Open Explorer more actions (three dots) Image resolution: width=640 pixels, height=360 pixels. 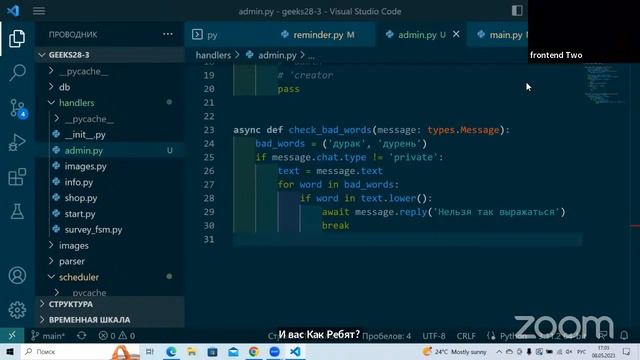coord(168,34)
